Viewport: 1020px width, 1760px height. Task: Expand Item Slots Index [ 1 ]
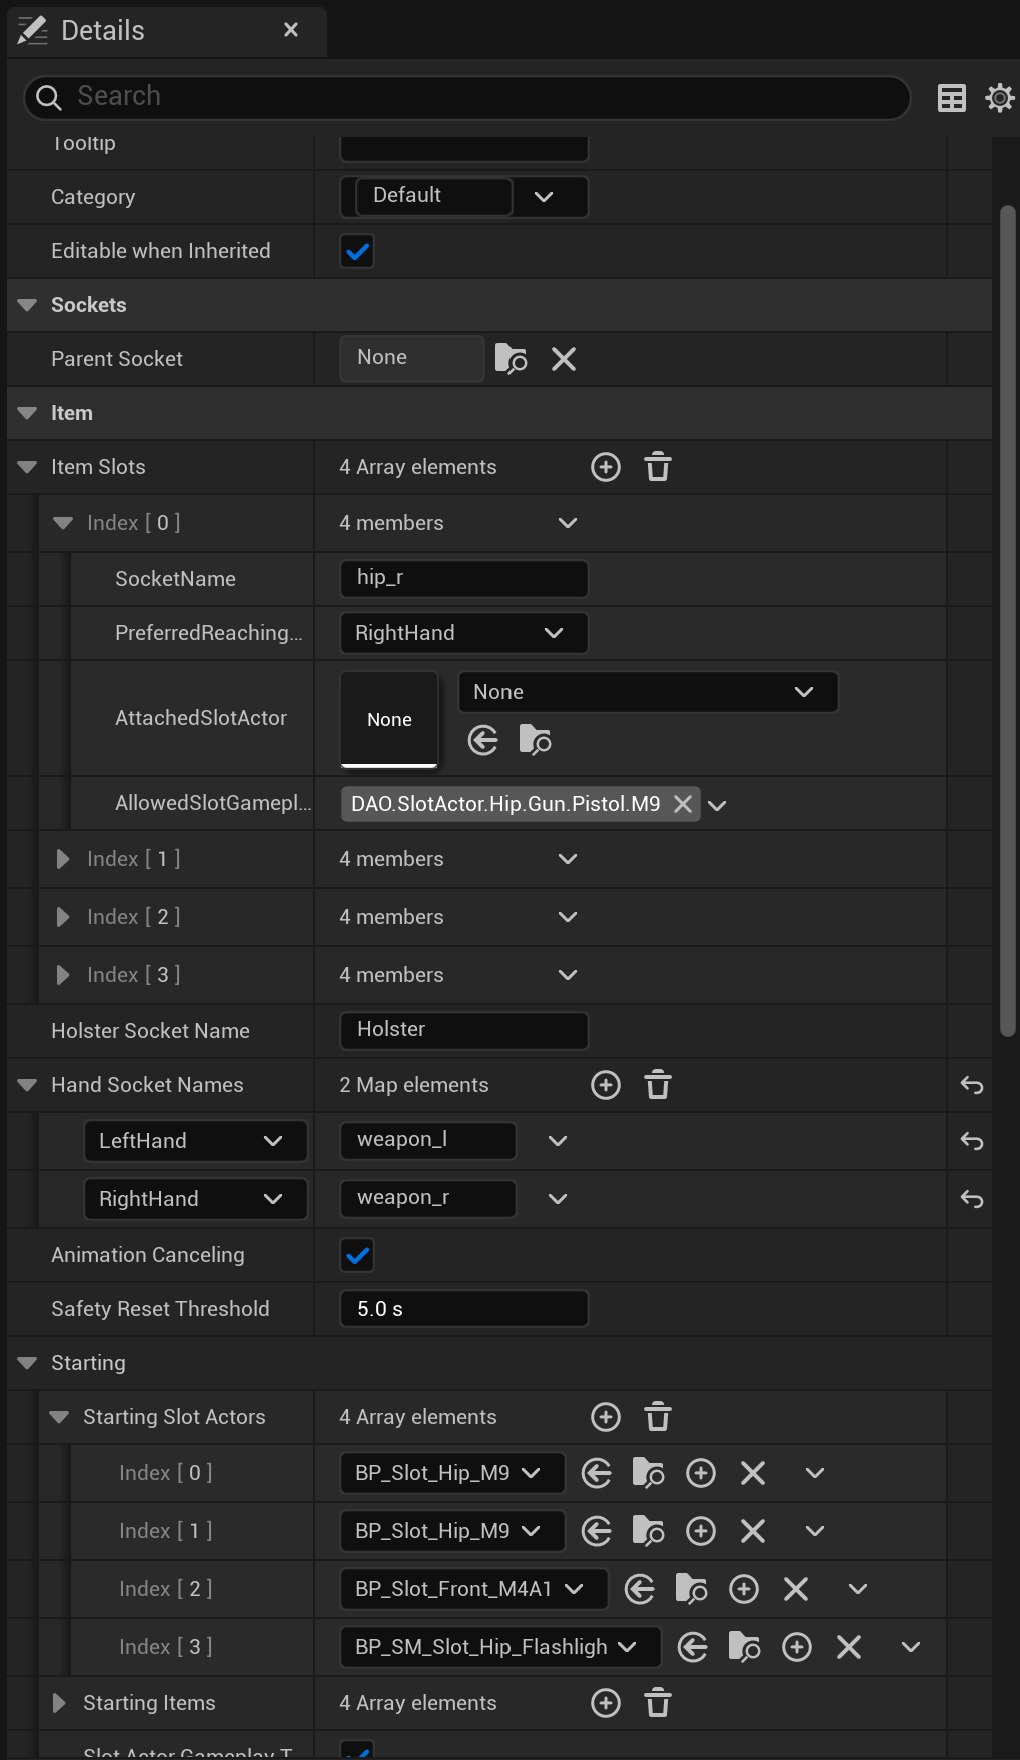(x=63, y=859)
